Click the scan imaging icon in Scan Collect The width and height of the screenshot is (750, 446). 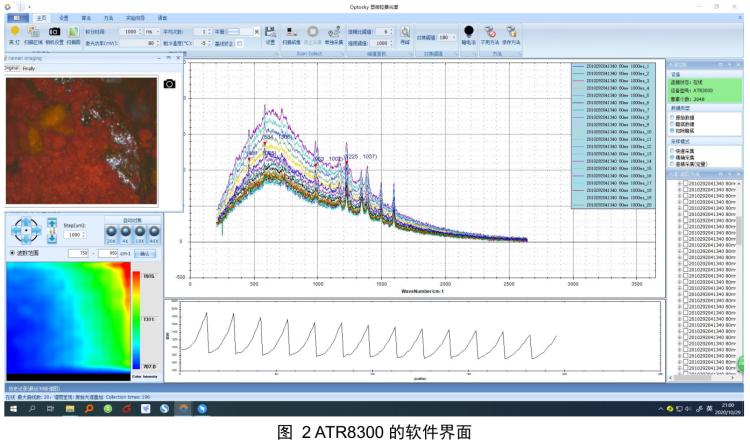click(290, 32)
